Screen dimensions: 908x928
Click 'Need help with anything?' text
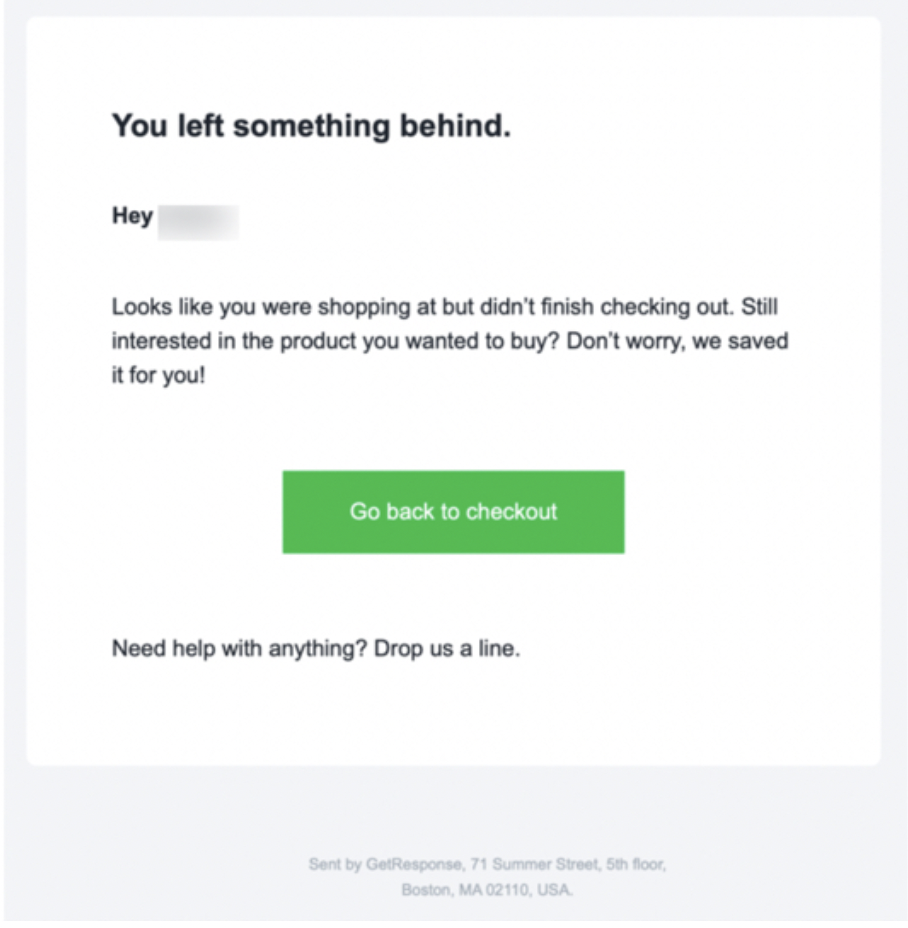click(x=240, y=649)
